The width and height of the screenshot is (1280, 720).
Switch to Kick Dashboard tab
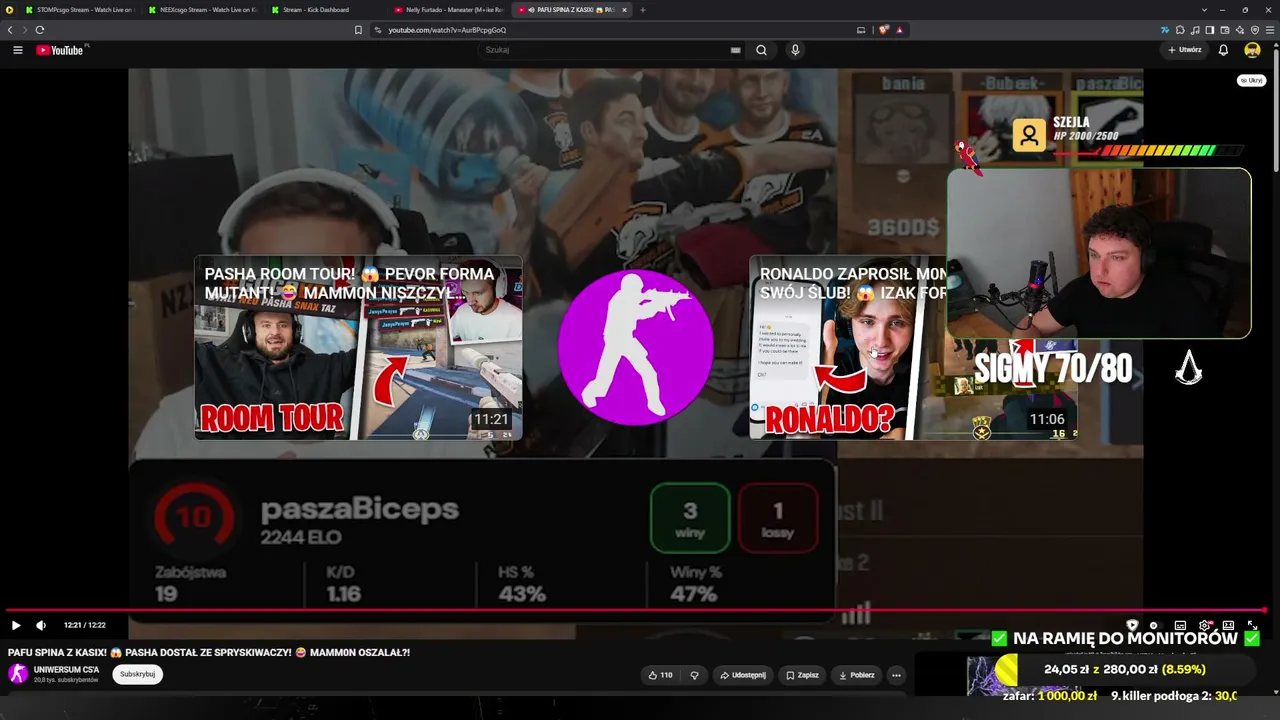(326, 10)
